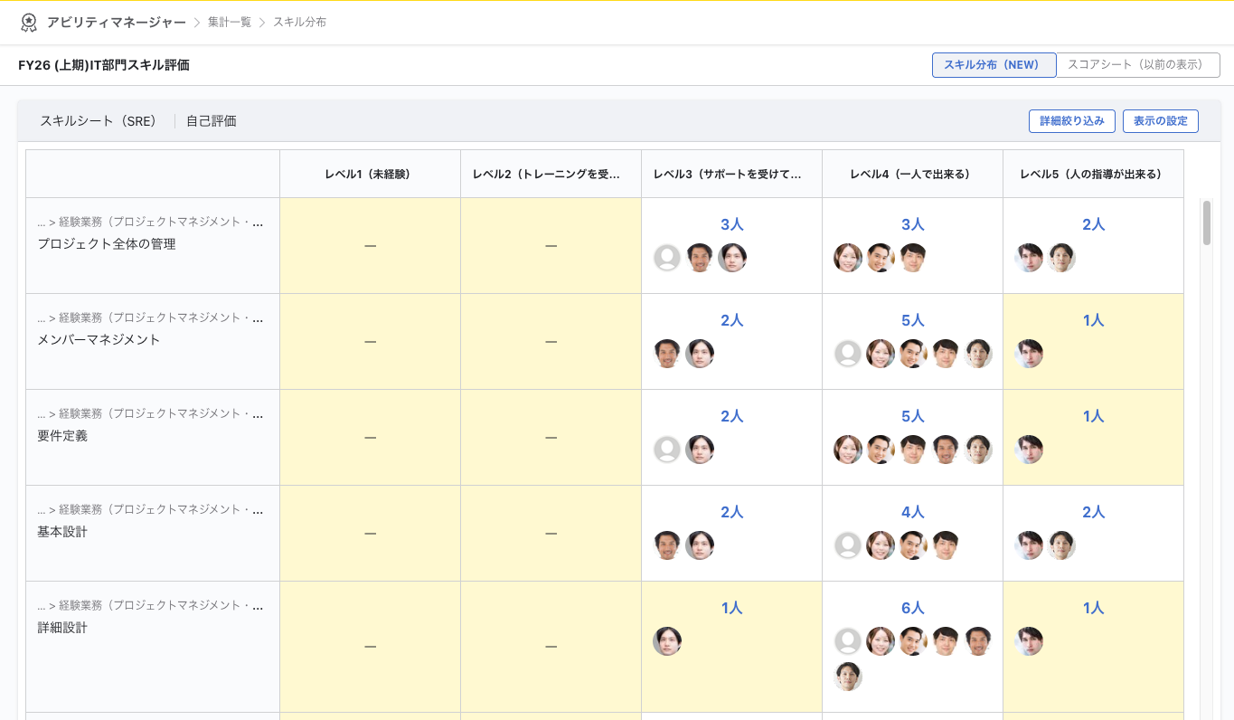Click grey placeholder avatar in 詳細設計 level 4
This screenshot has width=1234, height=720.
848,642
